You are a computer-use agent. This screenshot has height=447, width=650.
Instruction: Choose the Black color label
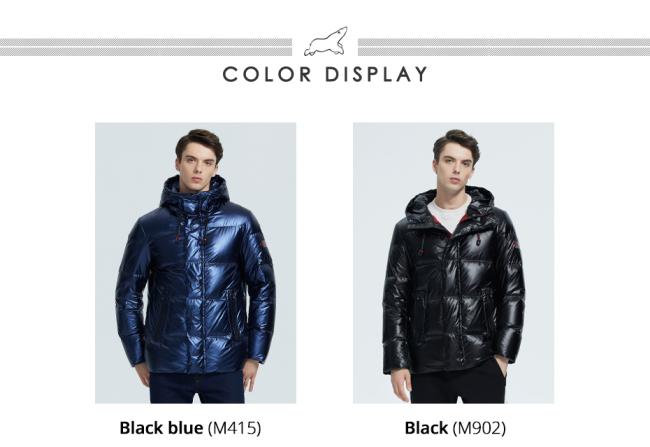(x=426, y=428)
